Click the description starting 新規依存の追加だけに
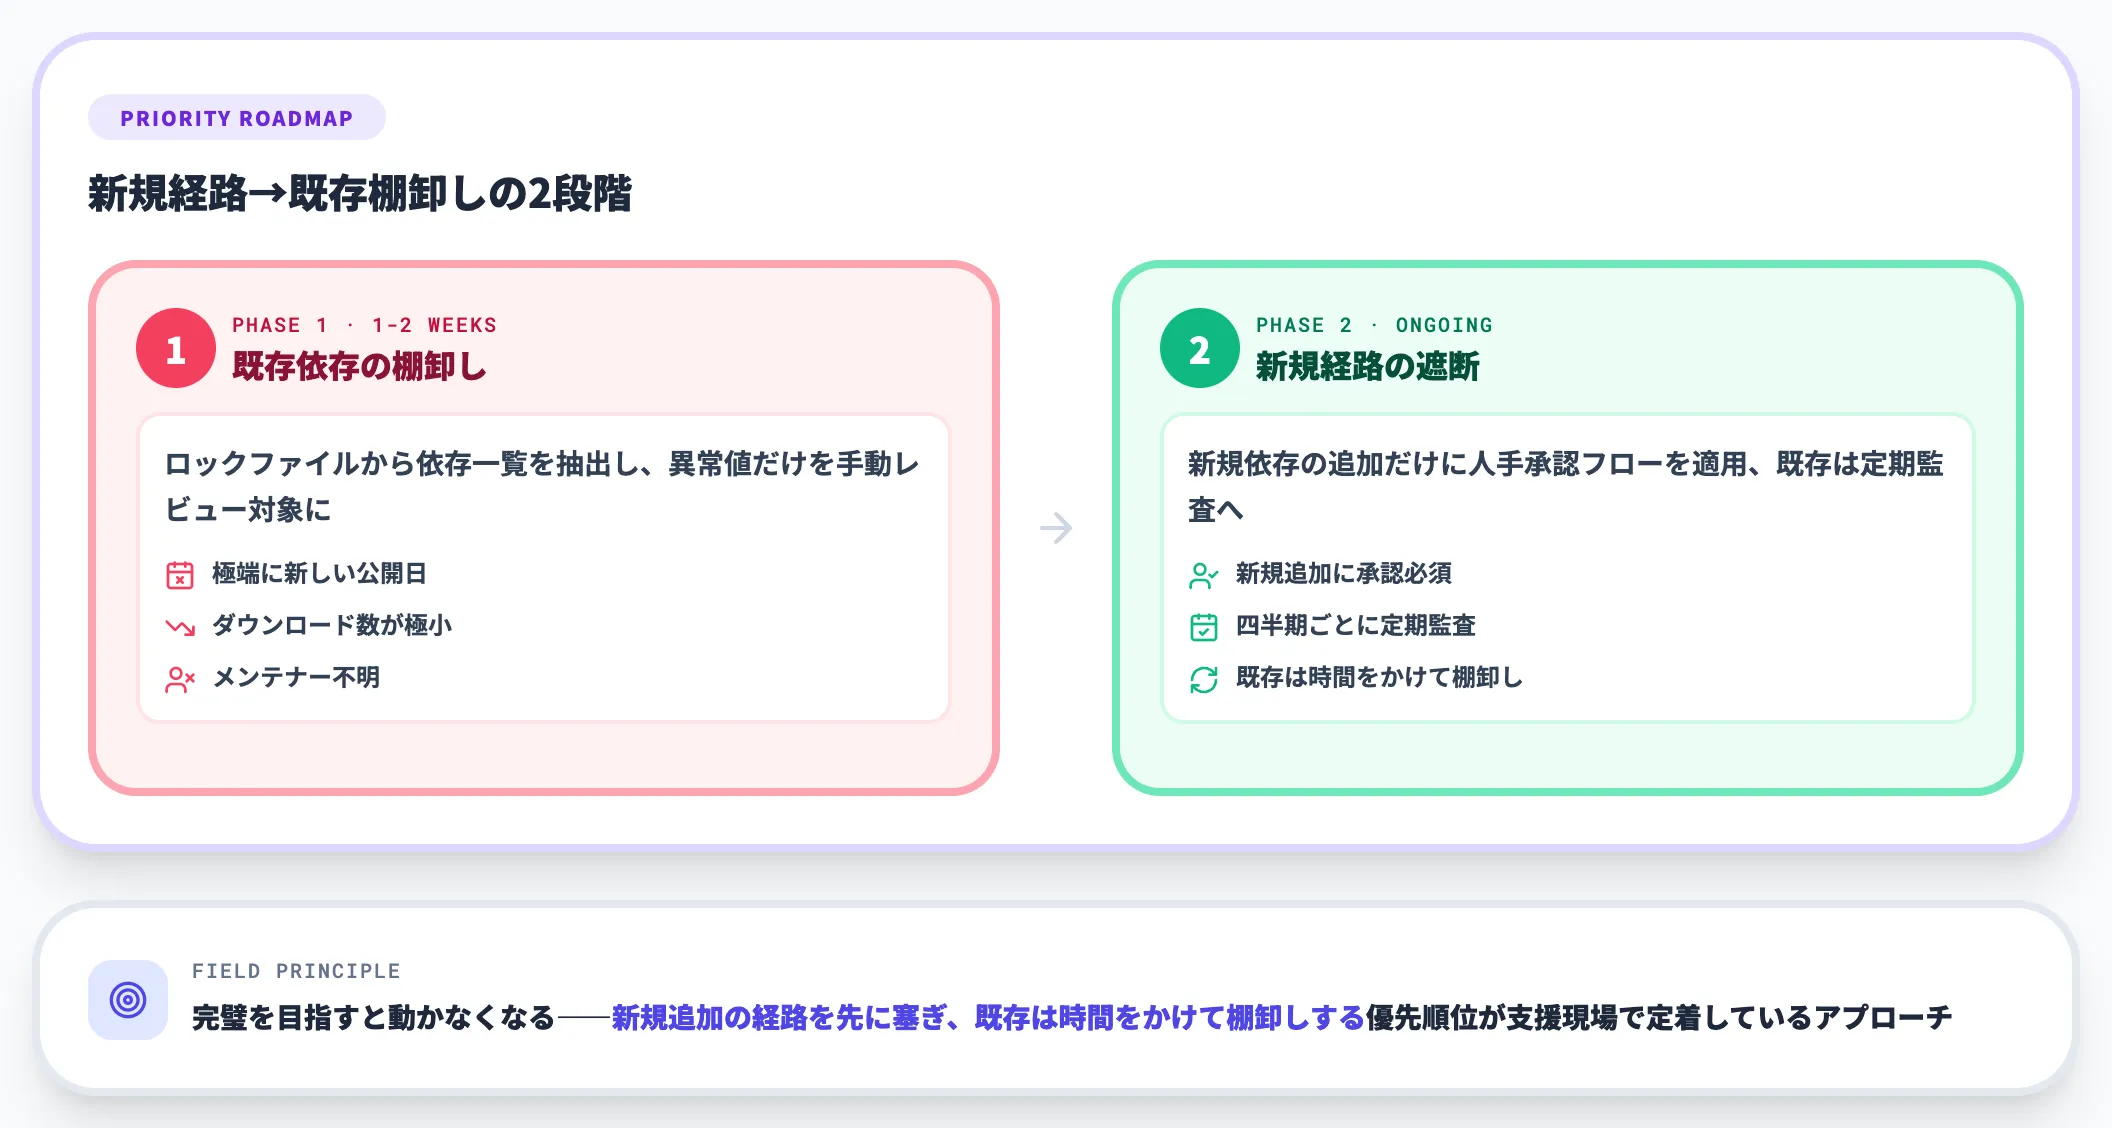The image size is (2112, 1128). [1566, 487]
